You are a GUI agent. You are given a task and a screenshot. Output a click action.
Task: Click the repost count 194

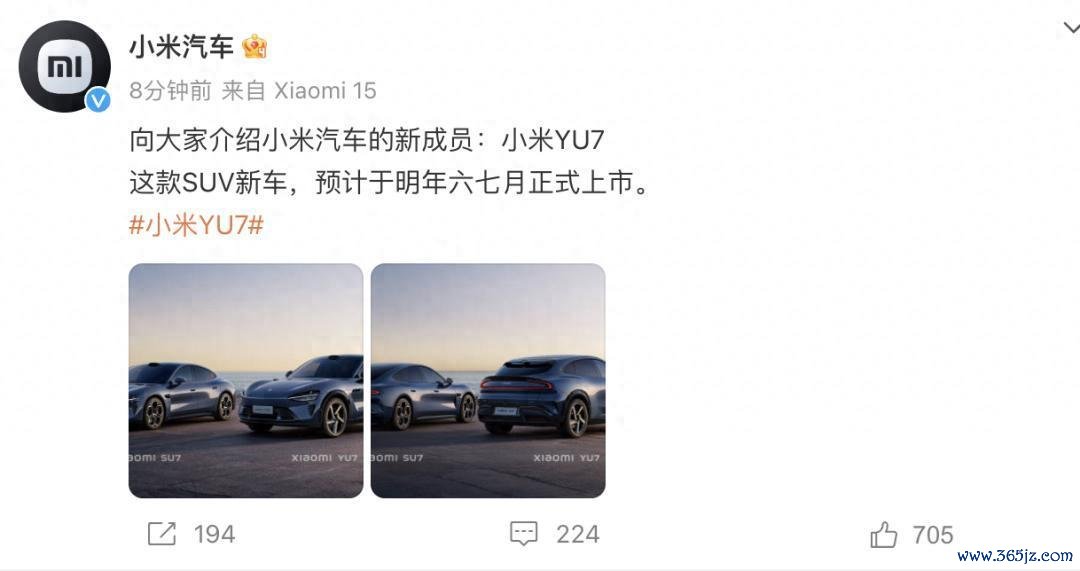coord(214,534)
